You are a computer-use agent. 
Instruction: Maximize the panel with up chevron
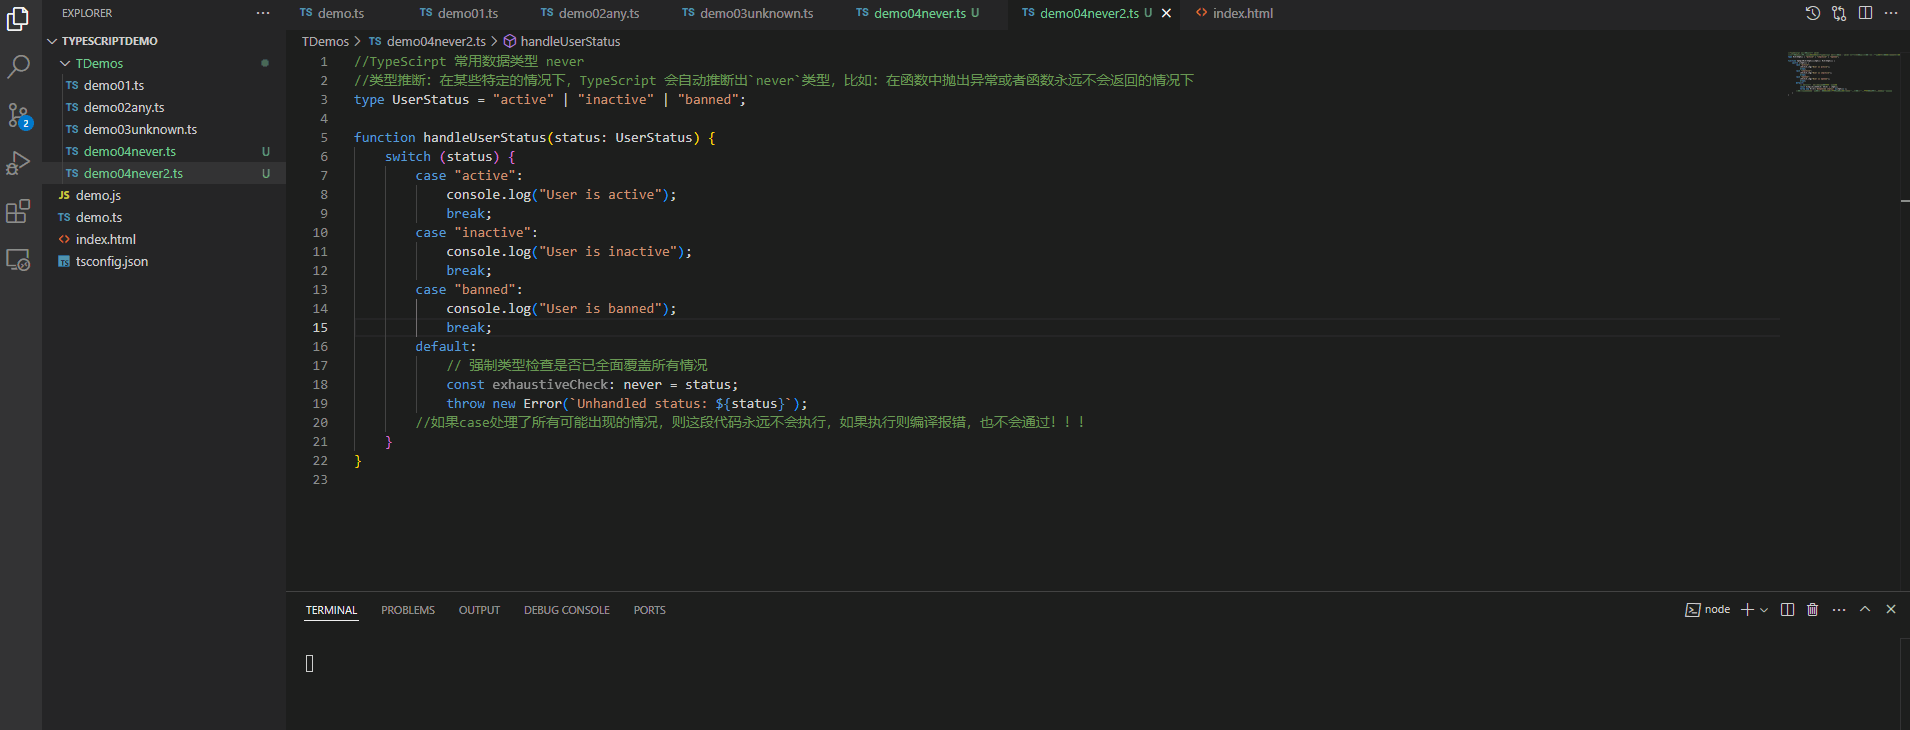click(1865, 609)
